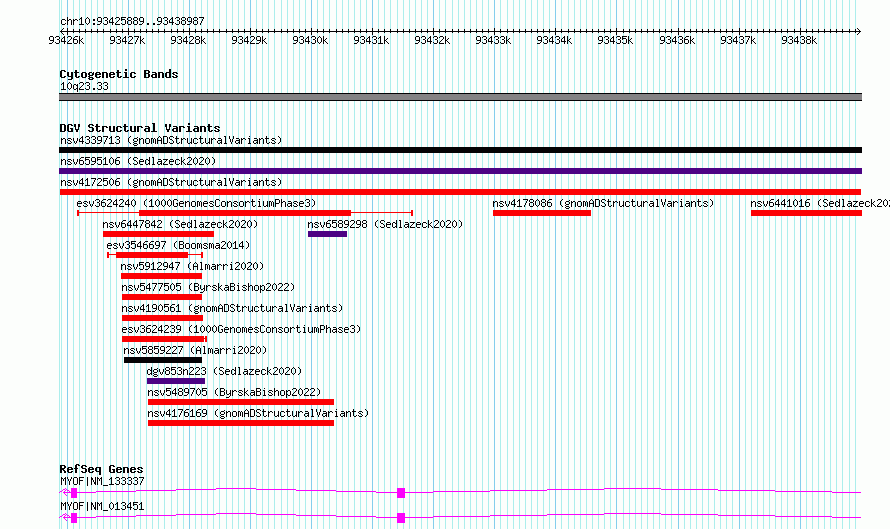Screen dimensions: 890x529
Task: Select the 10q23.33 cytogenetic band label
Action: click(x=84, y=86)
